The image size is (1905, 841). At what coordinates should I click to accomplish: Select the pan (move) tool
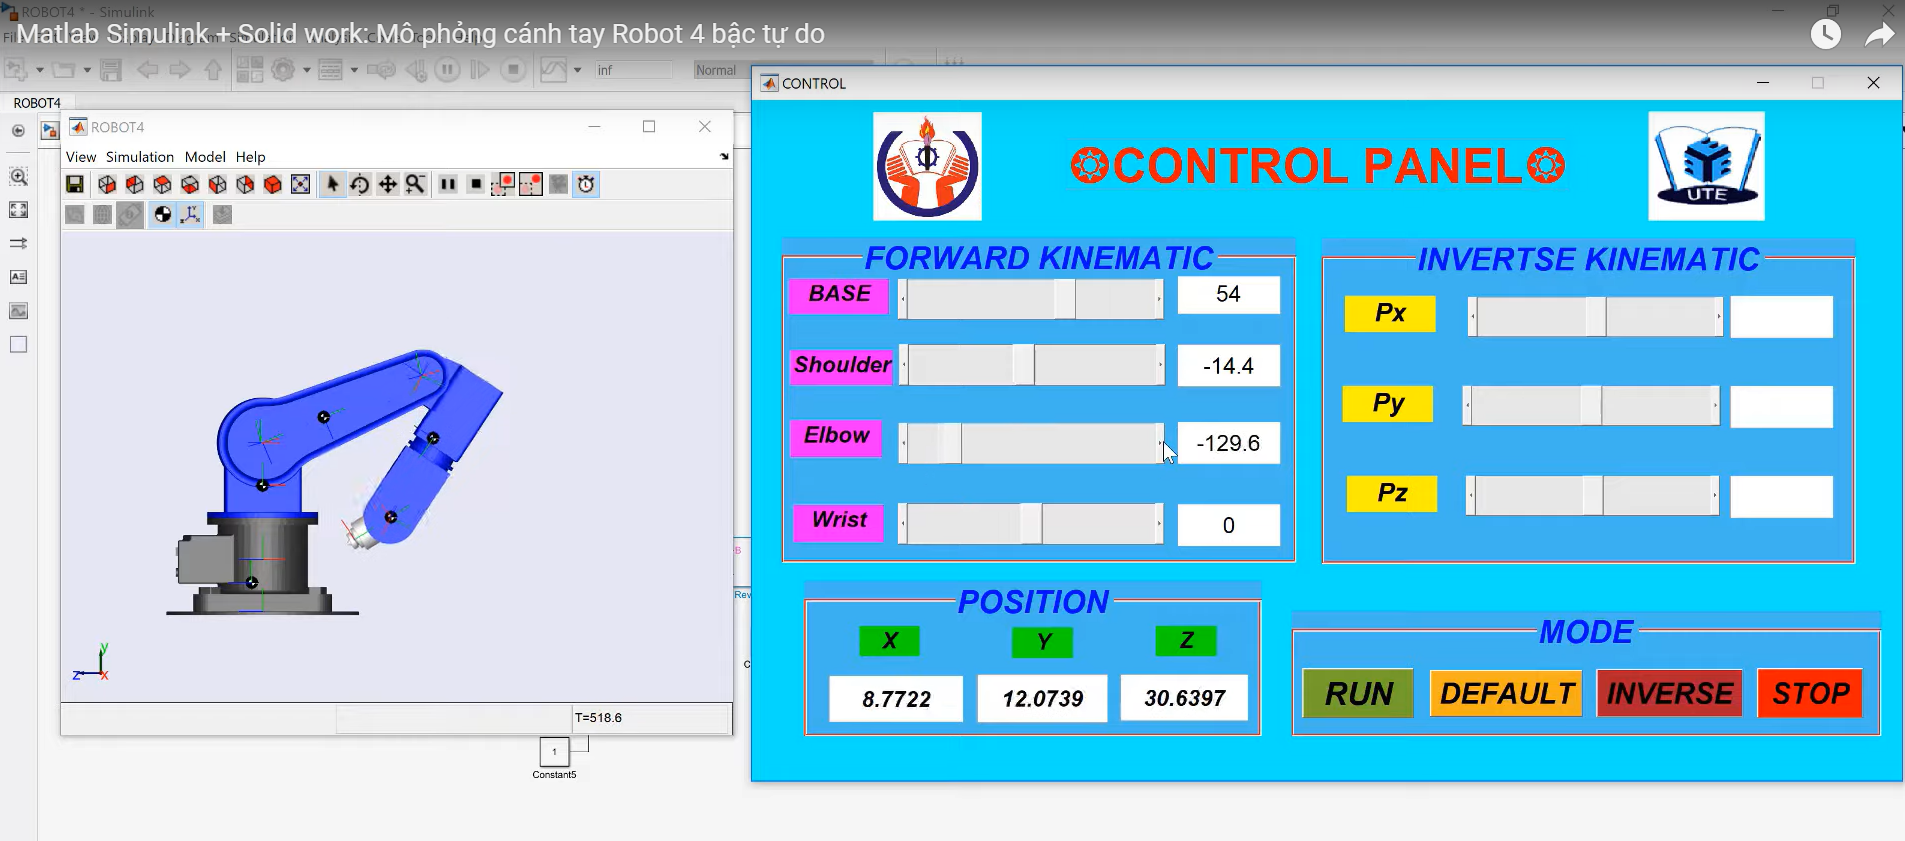388,184
